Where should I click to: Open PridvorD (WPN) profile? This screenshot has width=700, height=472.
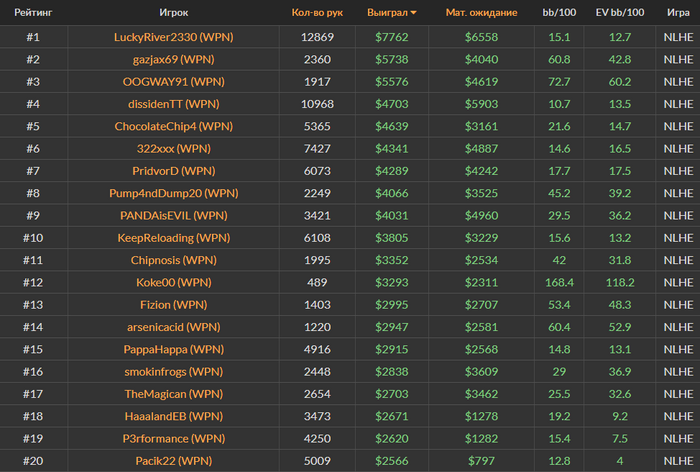click(174, 171)
